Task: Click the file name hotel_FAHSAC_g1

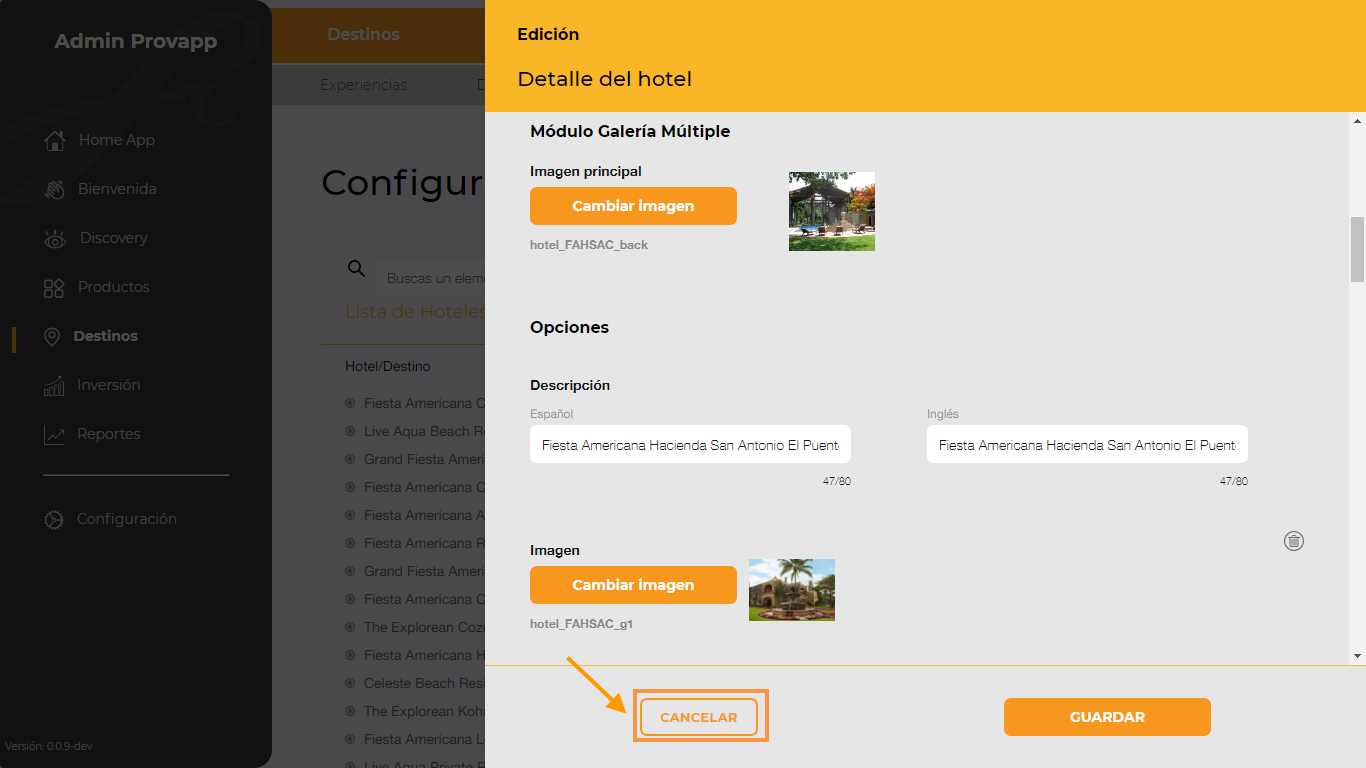Action: point(581,624)
